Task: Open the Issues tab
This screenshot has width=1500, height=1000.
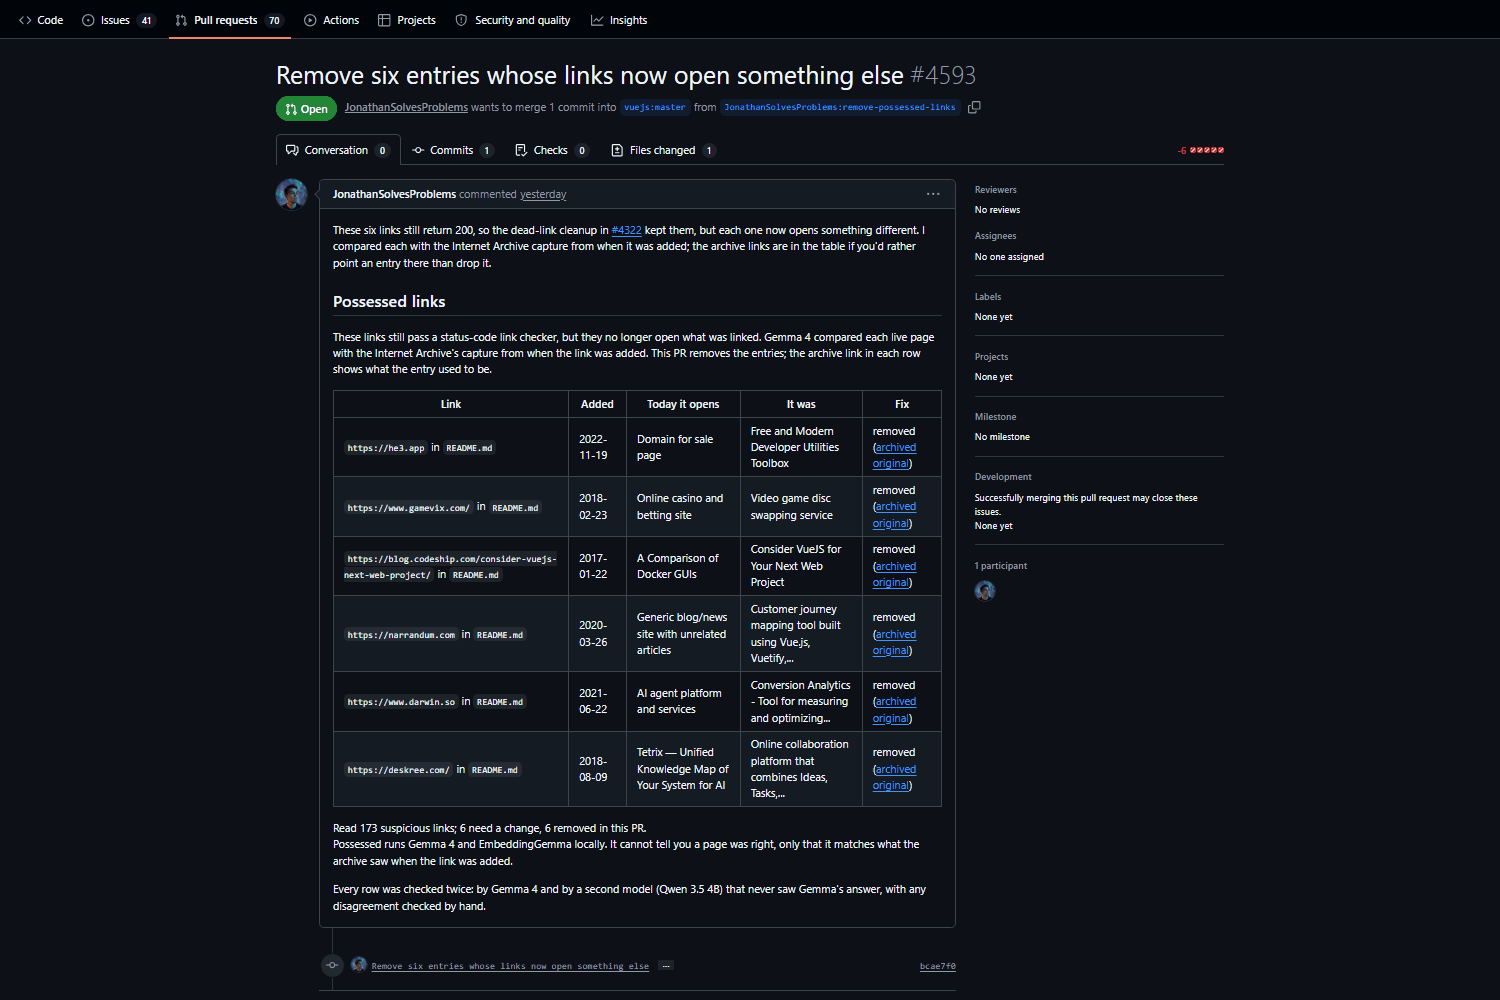Action: (118, 20)
